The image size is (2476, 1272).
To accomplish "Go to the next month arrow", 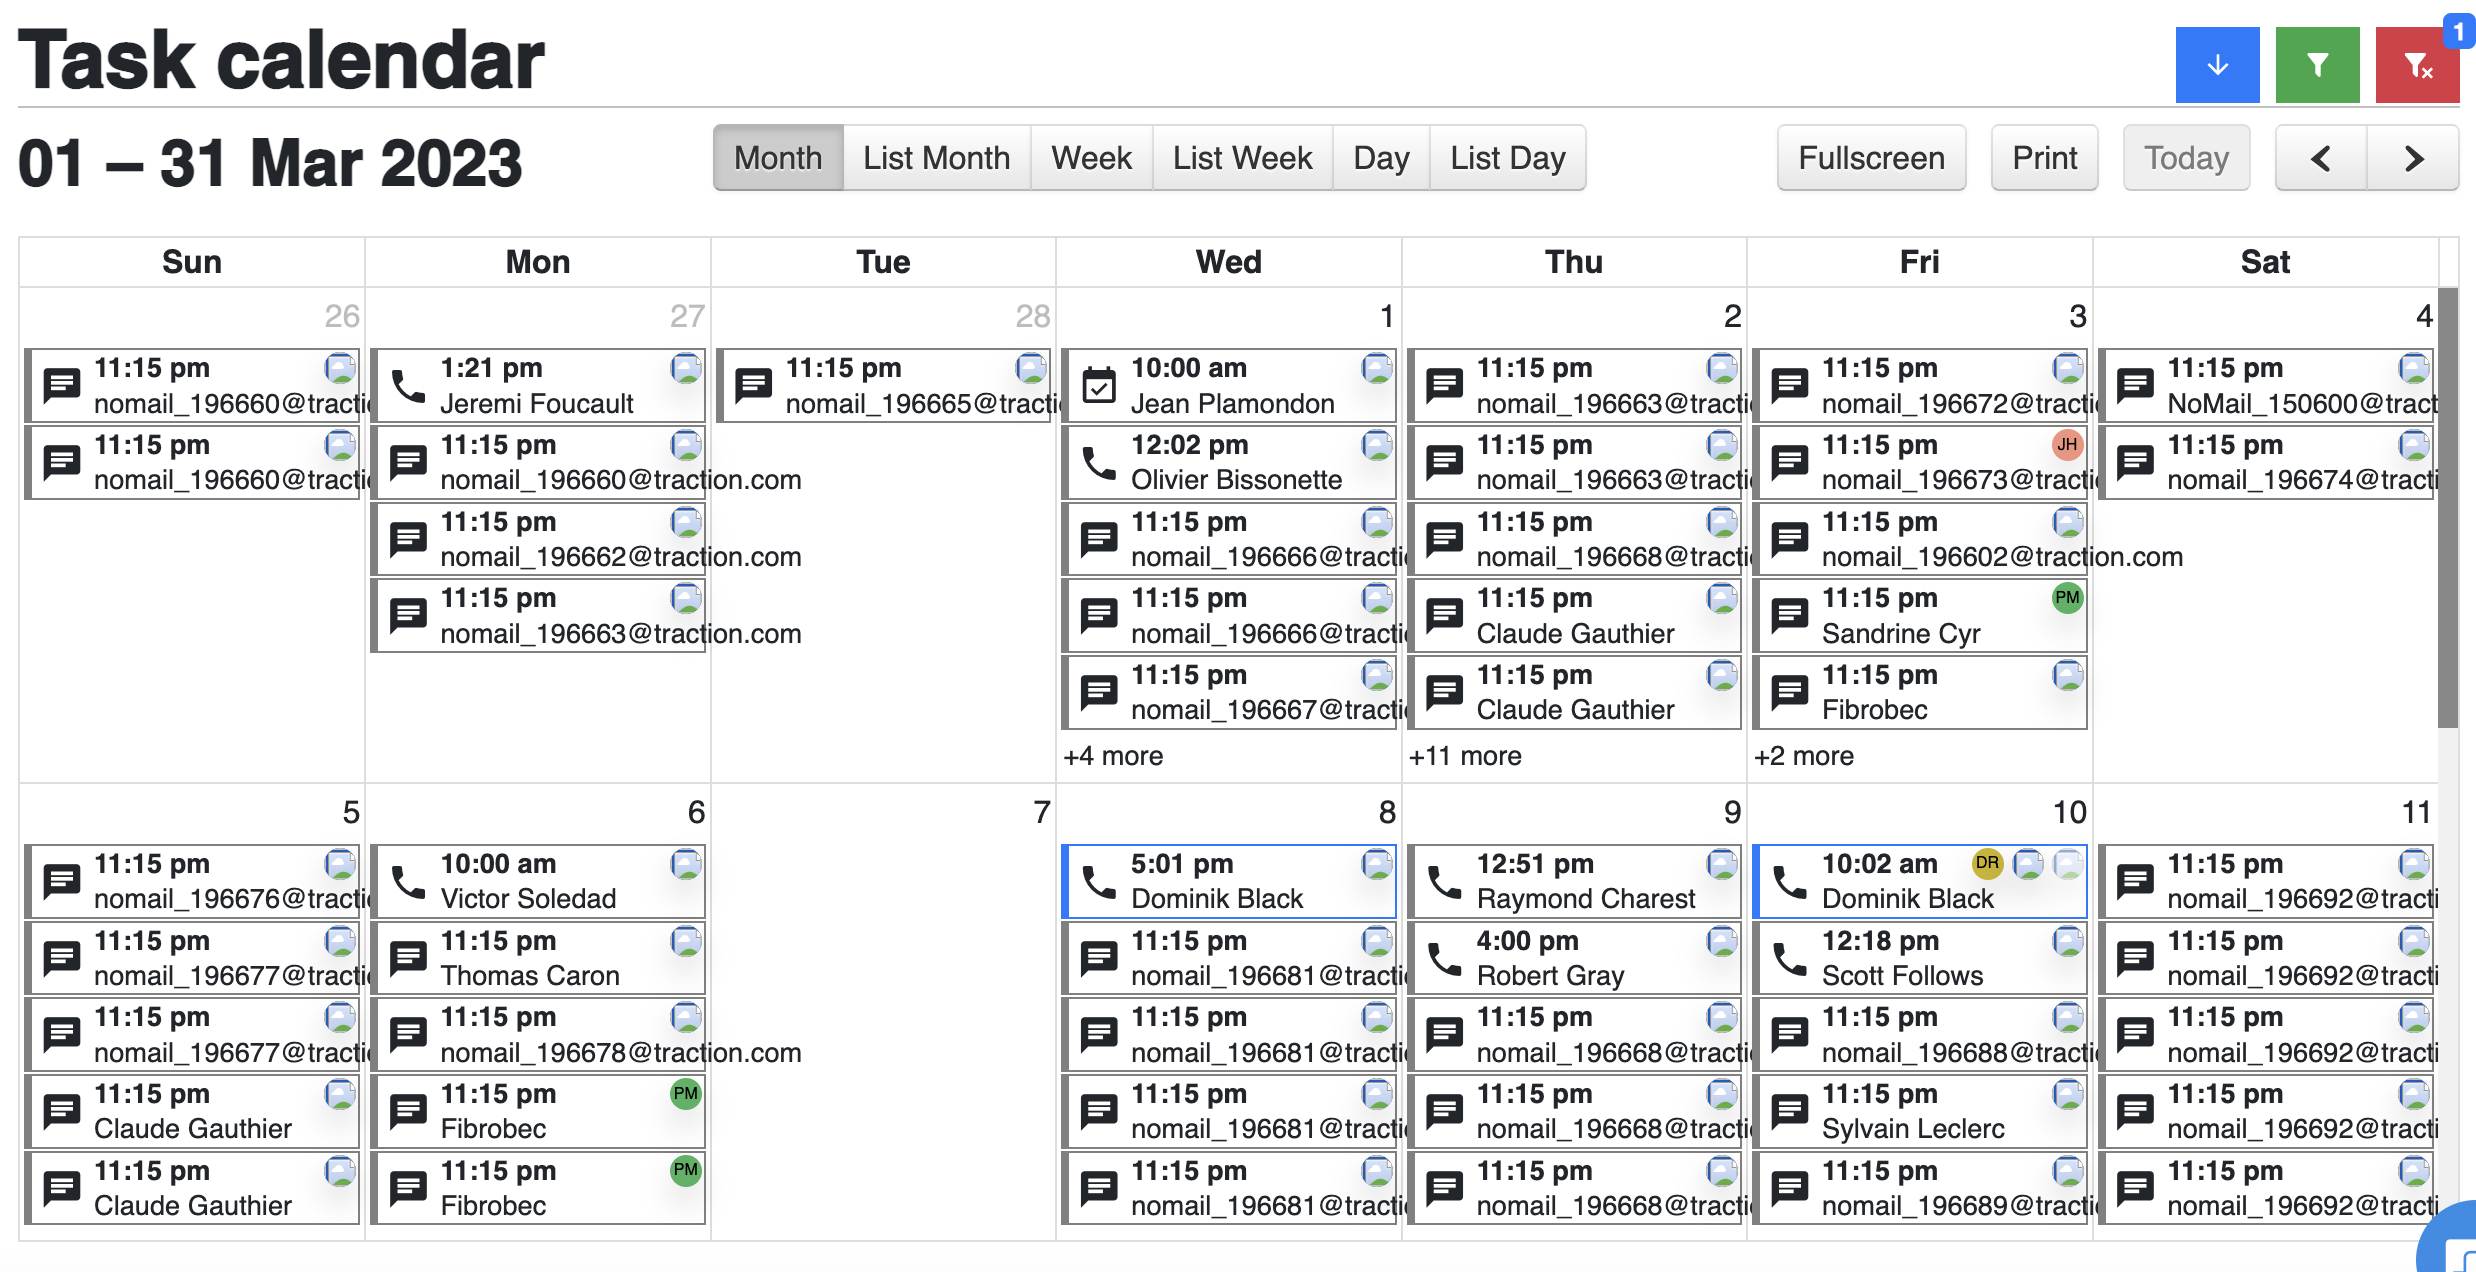I will click(2412, 158).
